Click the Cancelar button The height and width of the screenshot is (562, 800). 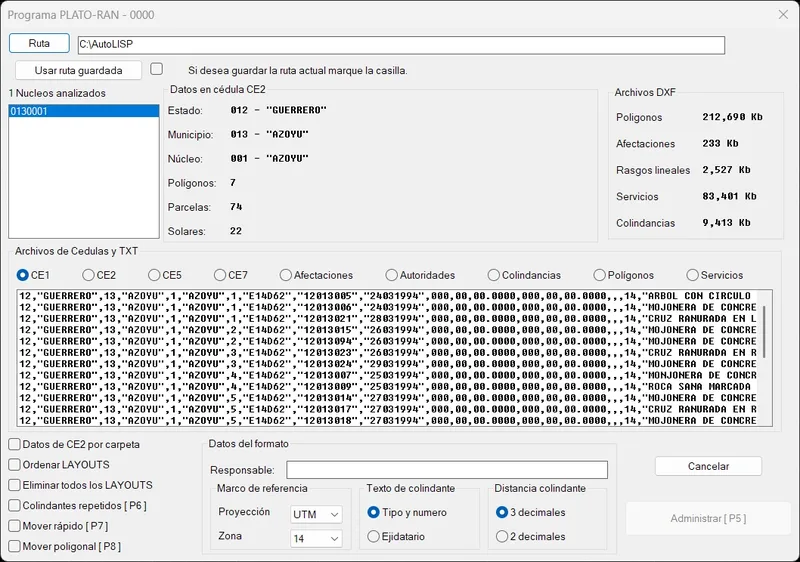click(708, 466)
